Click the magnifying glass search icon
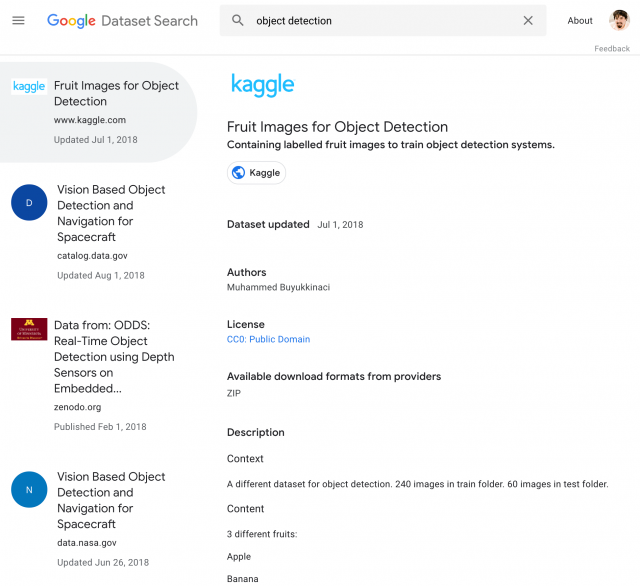Screen dimensions: 640x586 point(238,20)
